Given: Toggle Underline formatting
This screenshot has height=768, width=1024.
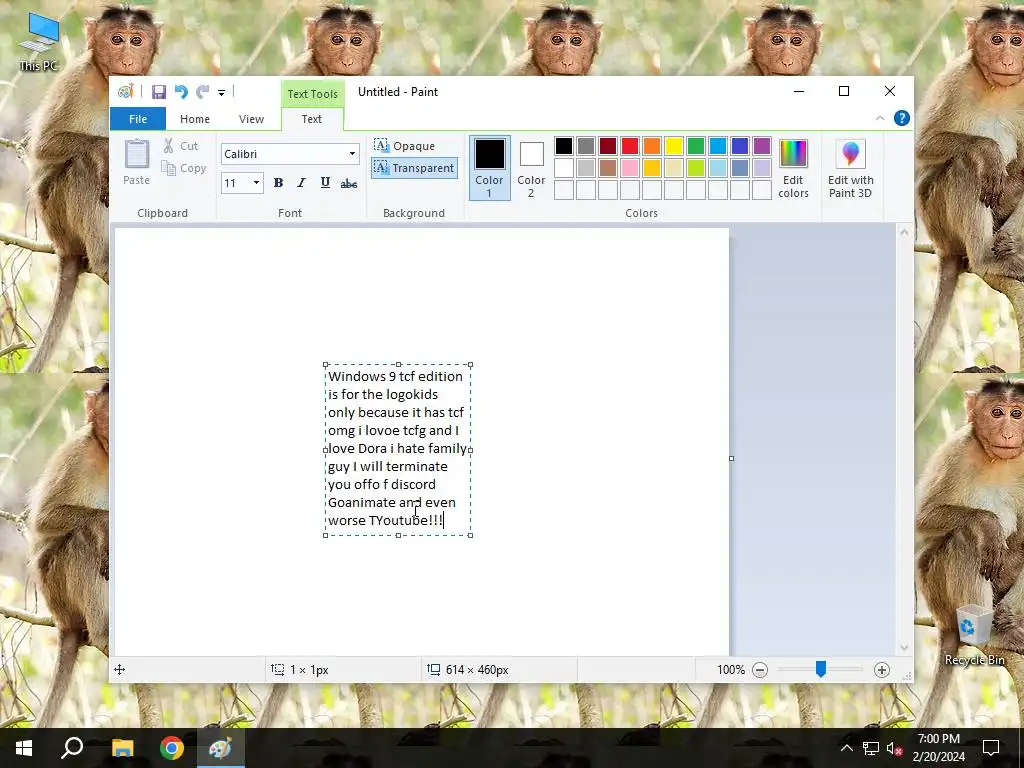Looking at the screenshot, I should (325, 183).
